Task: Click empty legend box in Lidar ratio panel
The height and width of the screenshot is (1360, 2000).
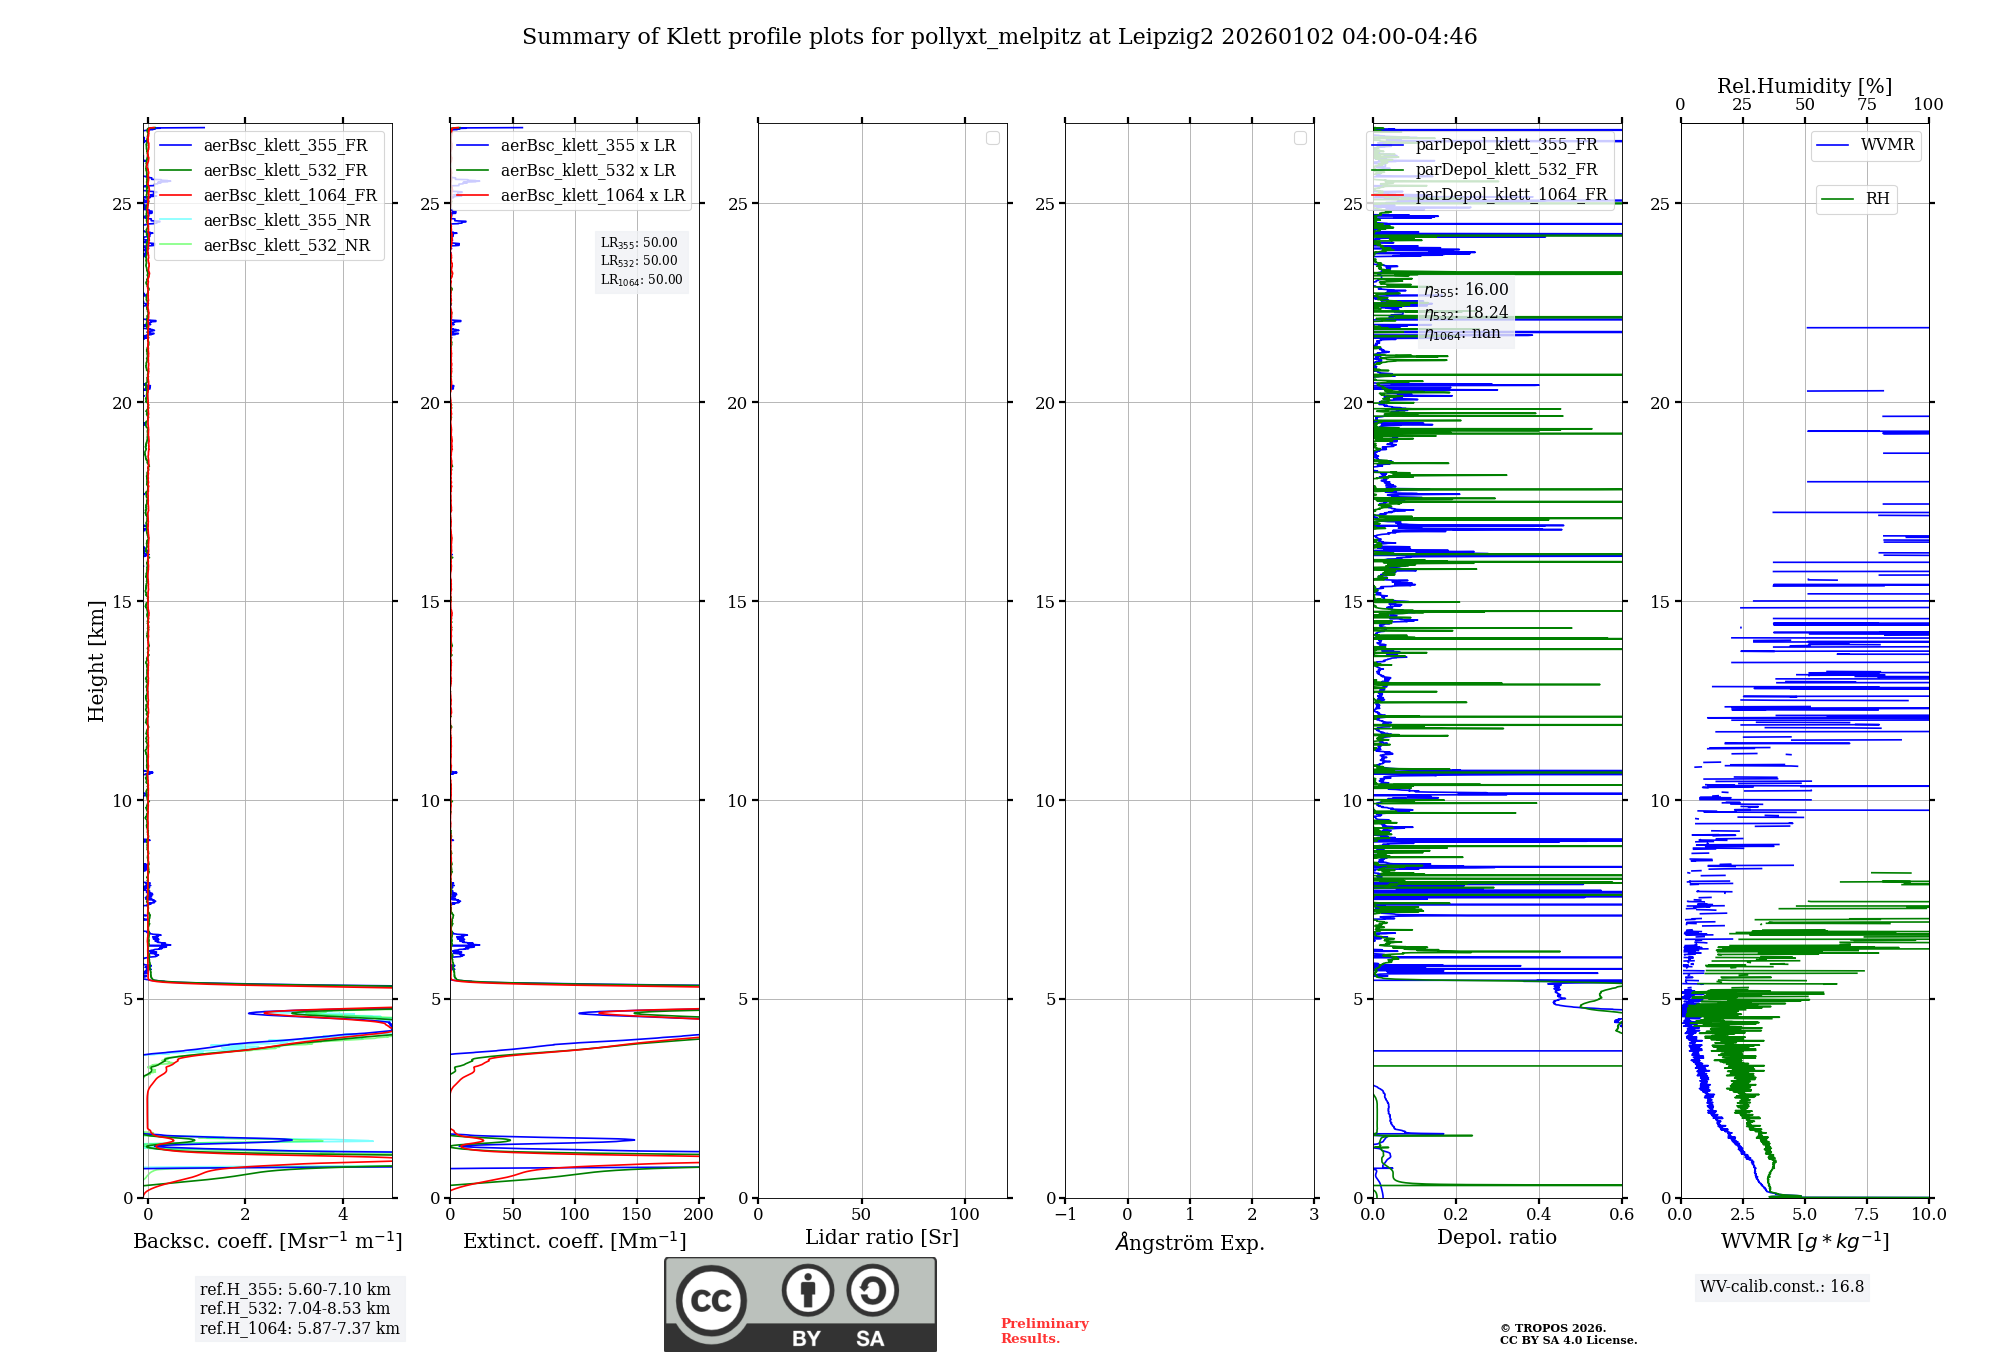Action: (x=993, y=138)
